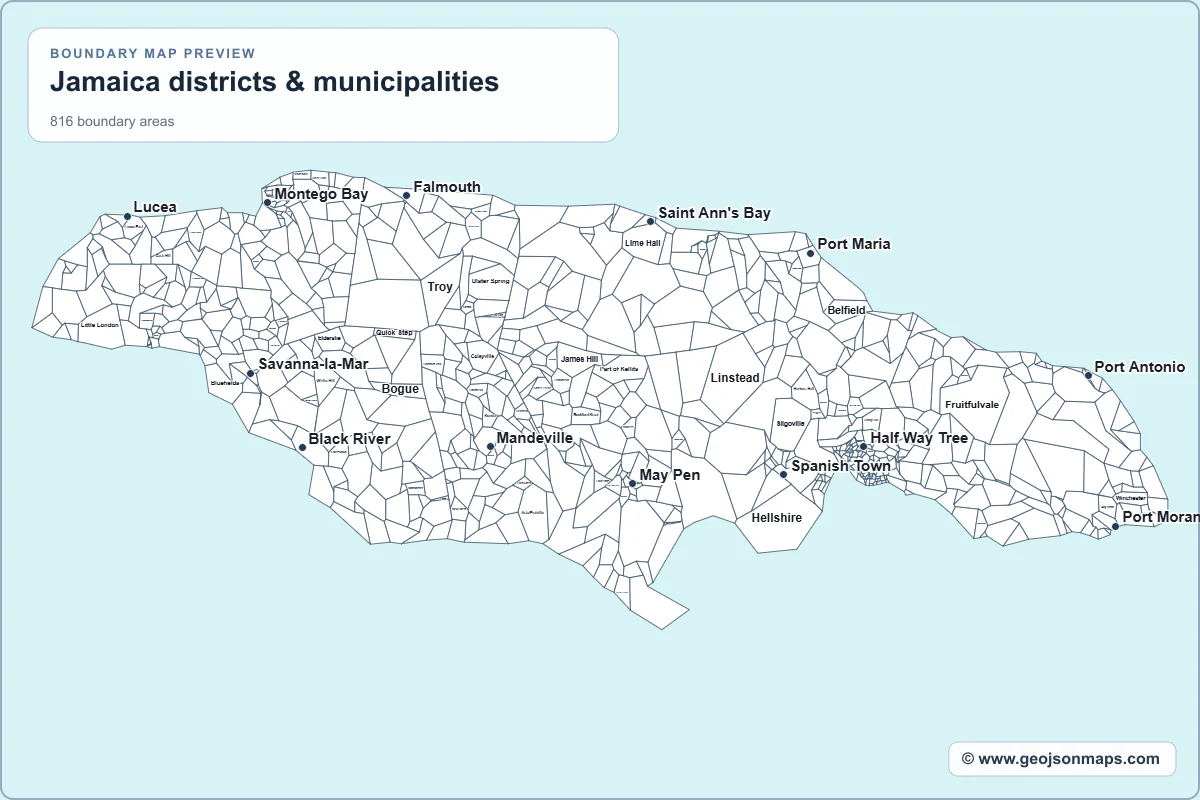
Task: Select the Elderslie district label
Action: 329,338
